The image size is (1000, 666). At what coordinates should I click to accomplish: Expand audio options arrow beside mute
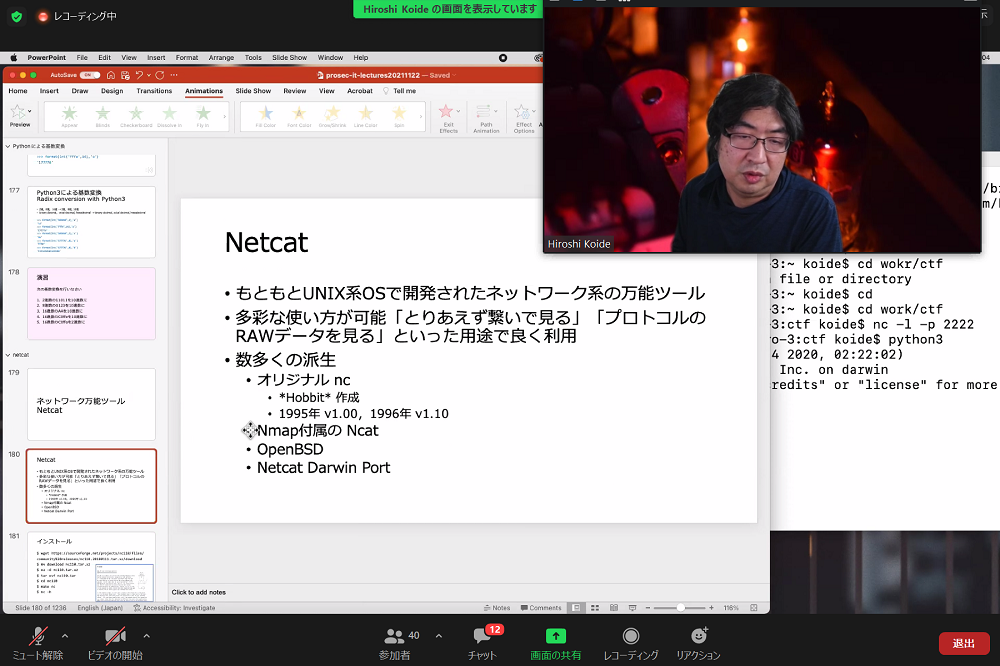coord(65,636)
